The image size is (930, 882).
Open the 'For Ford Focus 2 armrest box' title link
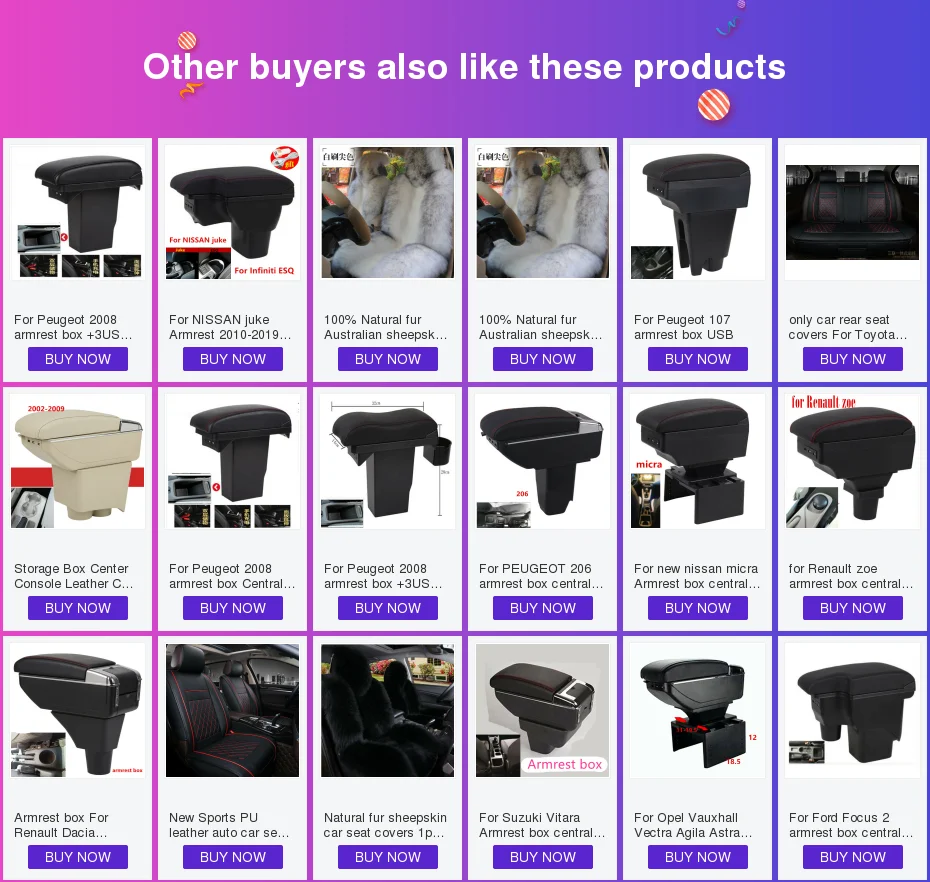[x=851, y=825]
